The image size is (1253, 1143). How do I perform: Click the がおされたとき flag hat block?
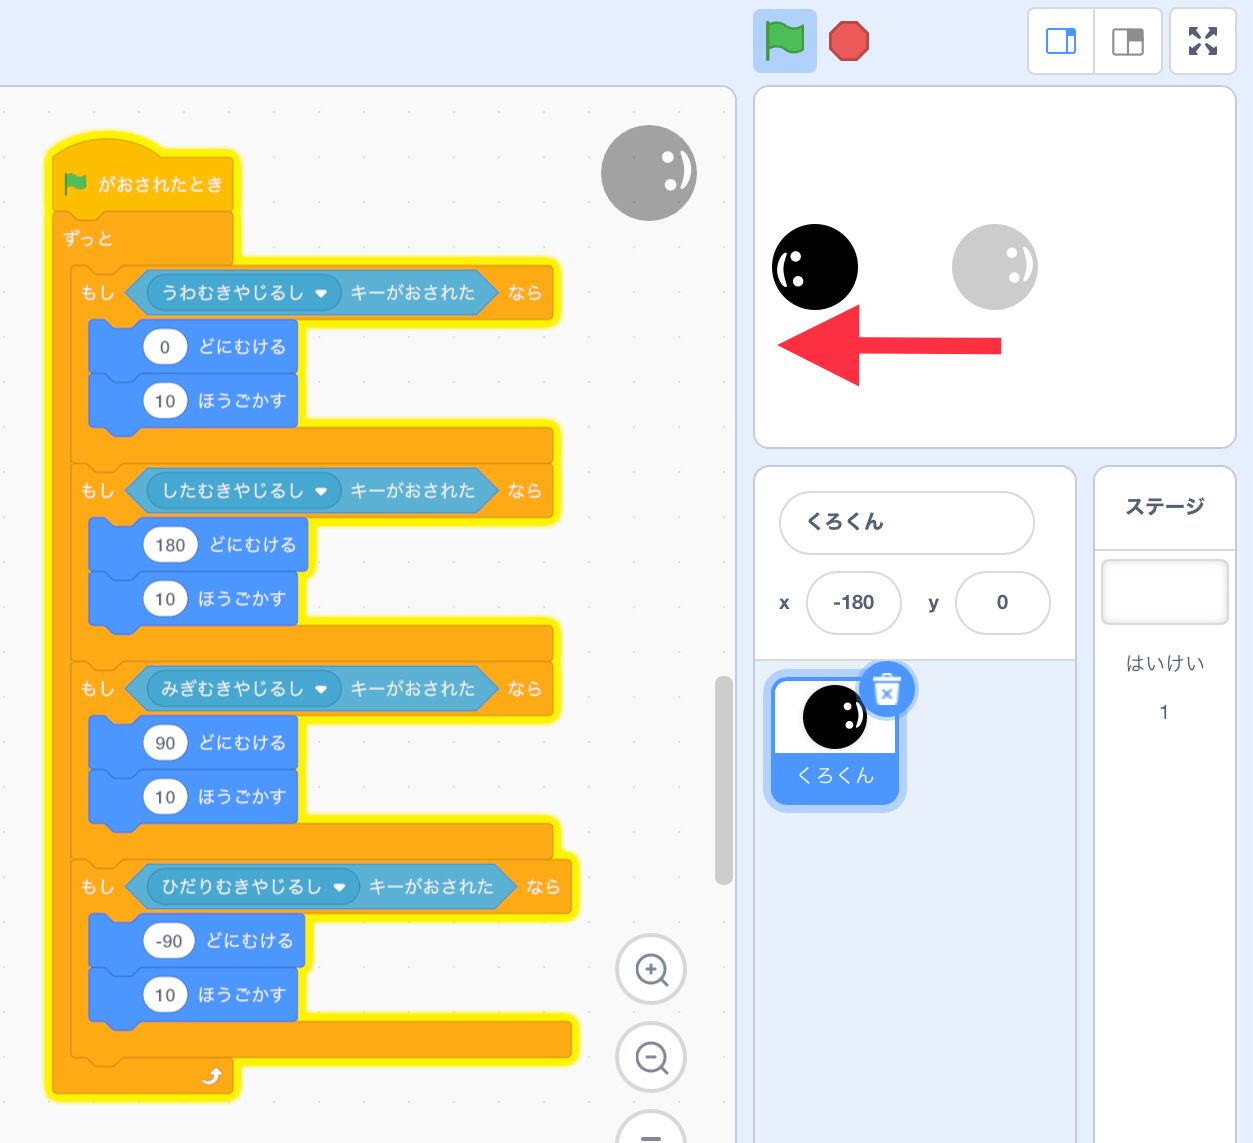click(x=143, y=184)
